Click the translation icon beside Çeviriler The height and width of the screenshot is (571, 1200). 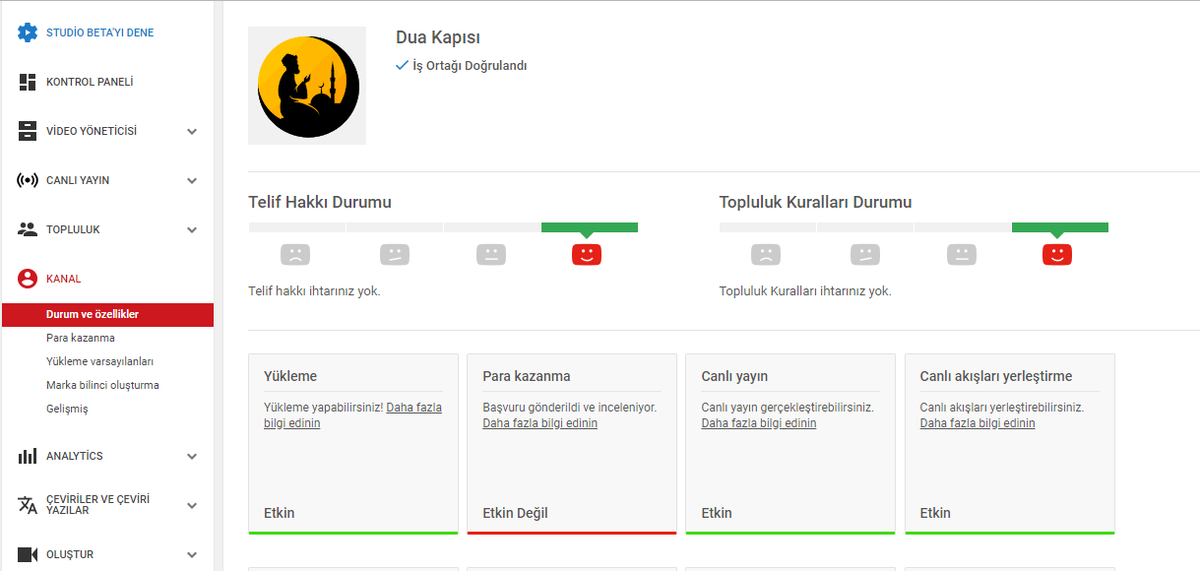tap(28, 504)
